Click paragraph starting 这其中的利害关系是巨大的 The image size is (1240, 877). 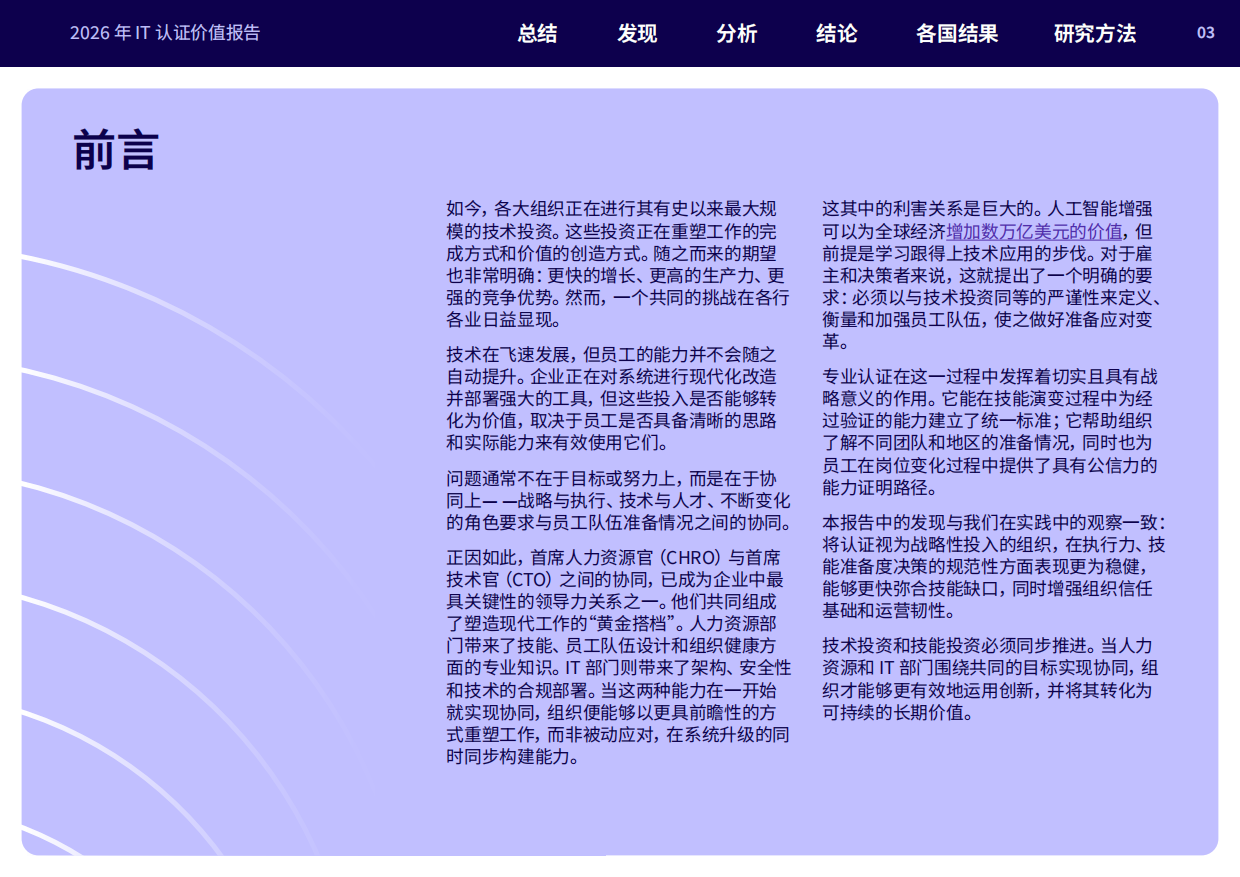(x=990, y=275)
